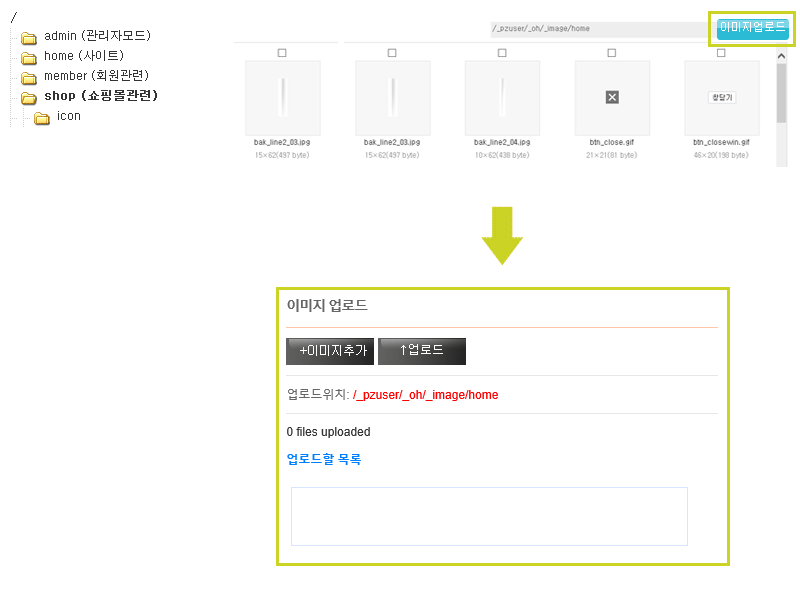This screenshot has height=608, width=800.
Task: Click the admin folder icon
Action: pos(28,37)
